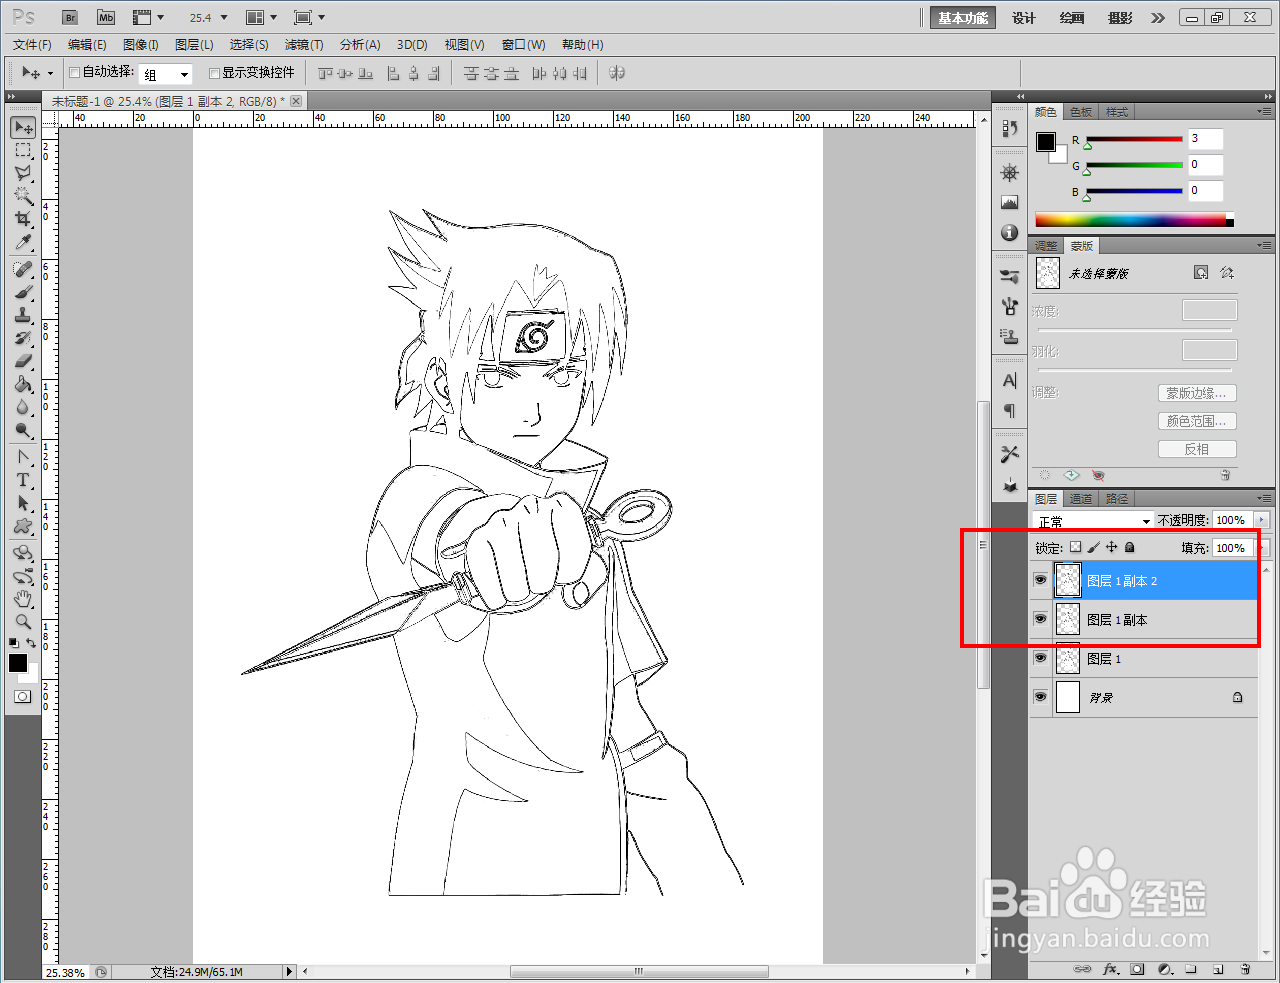Open the 窗口(W) menu
The width and height of the screenshot is (1280, 983).
pyautogui.click(x=523, y=45)
